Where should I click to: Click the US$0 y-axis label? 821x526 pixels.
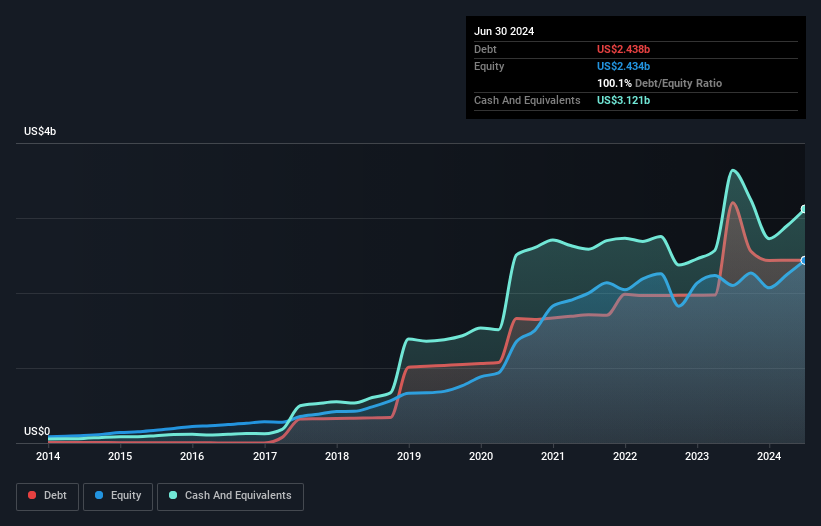coord(37,431)
